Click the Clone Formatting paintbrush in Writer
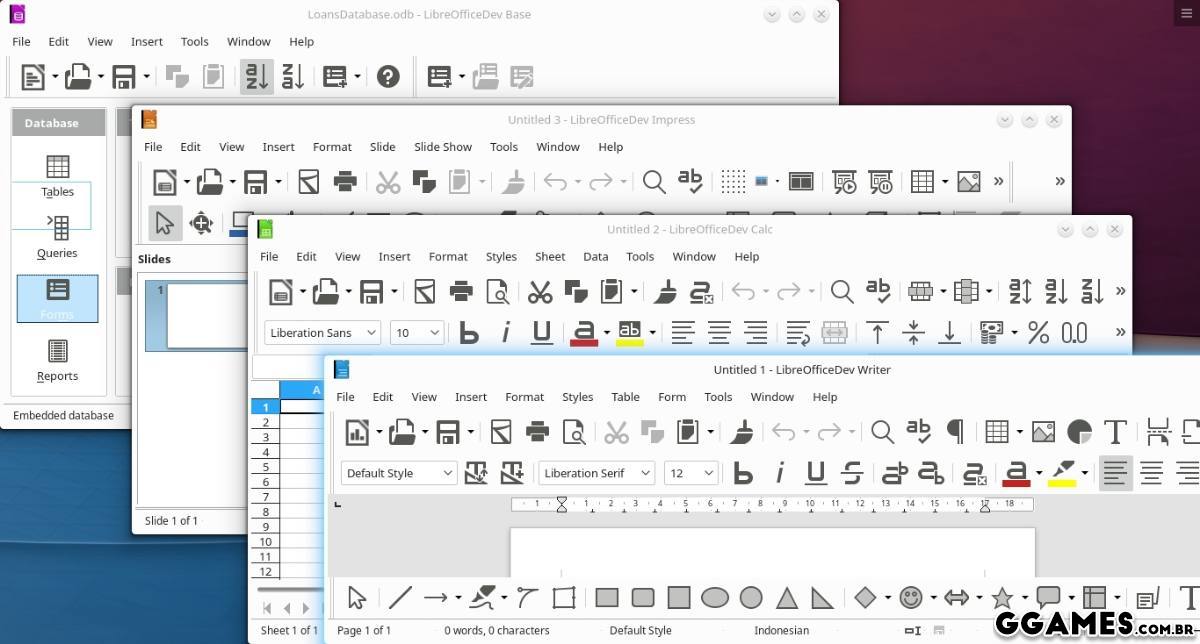This screenshot has width=1200, height=644. pyautogui.click(x=741, y=432)
